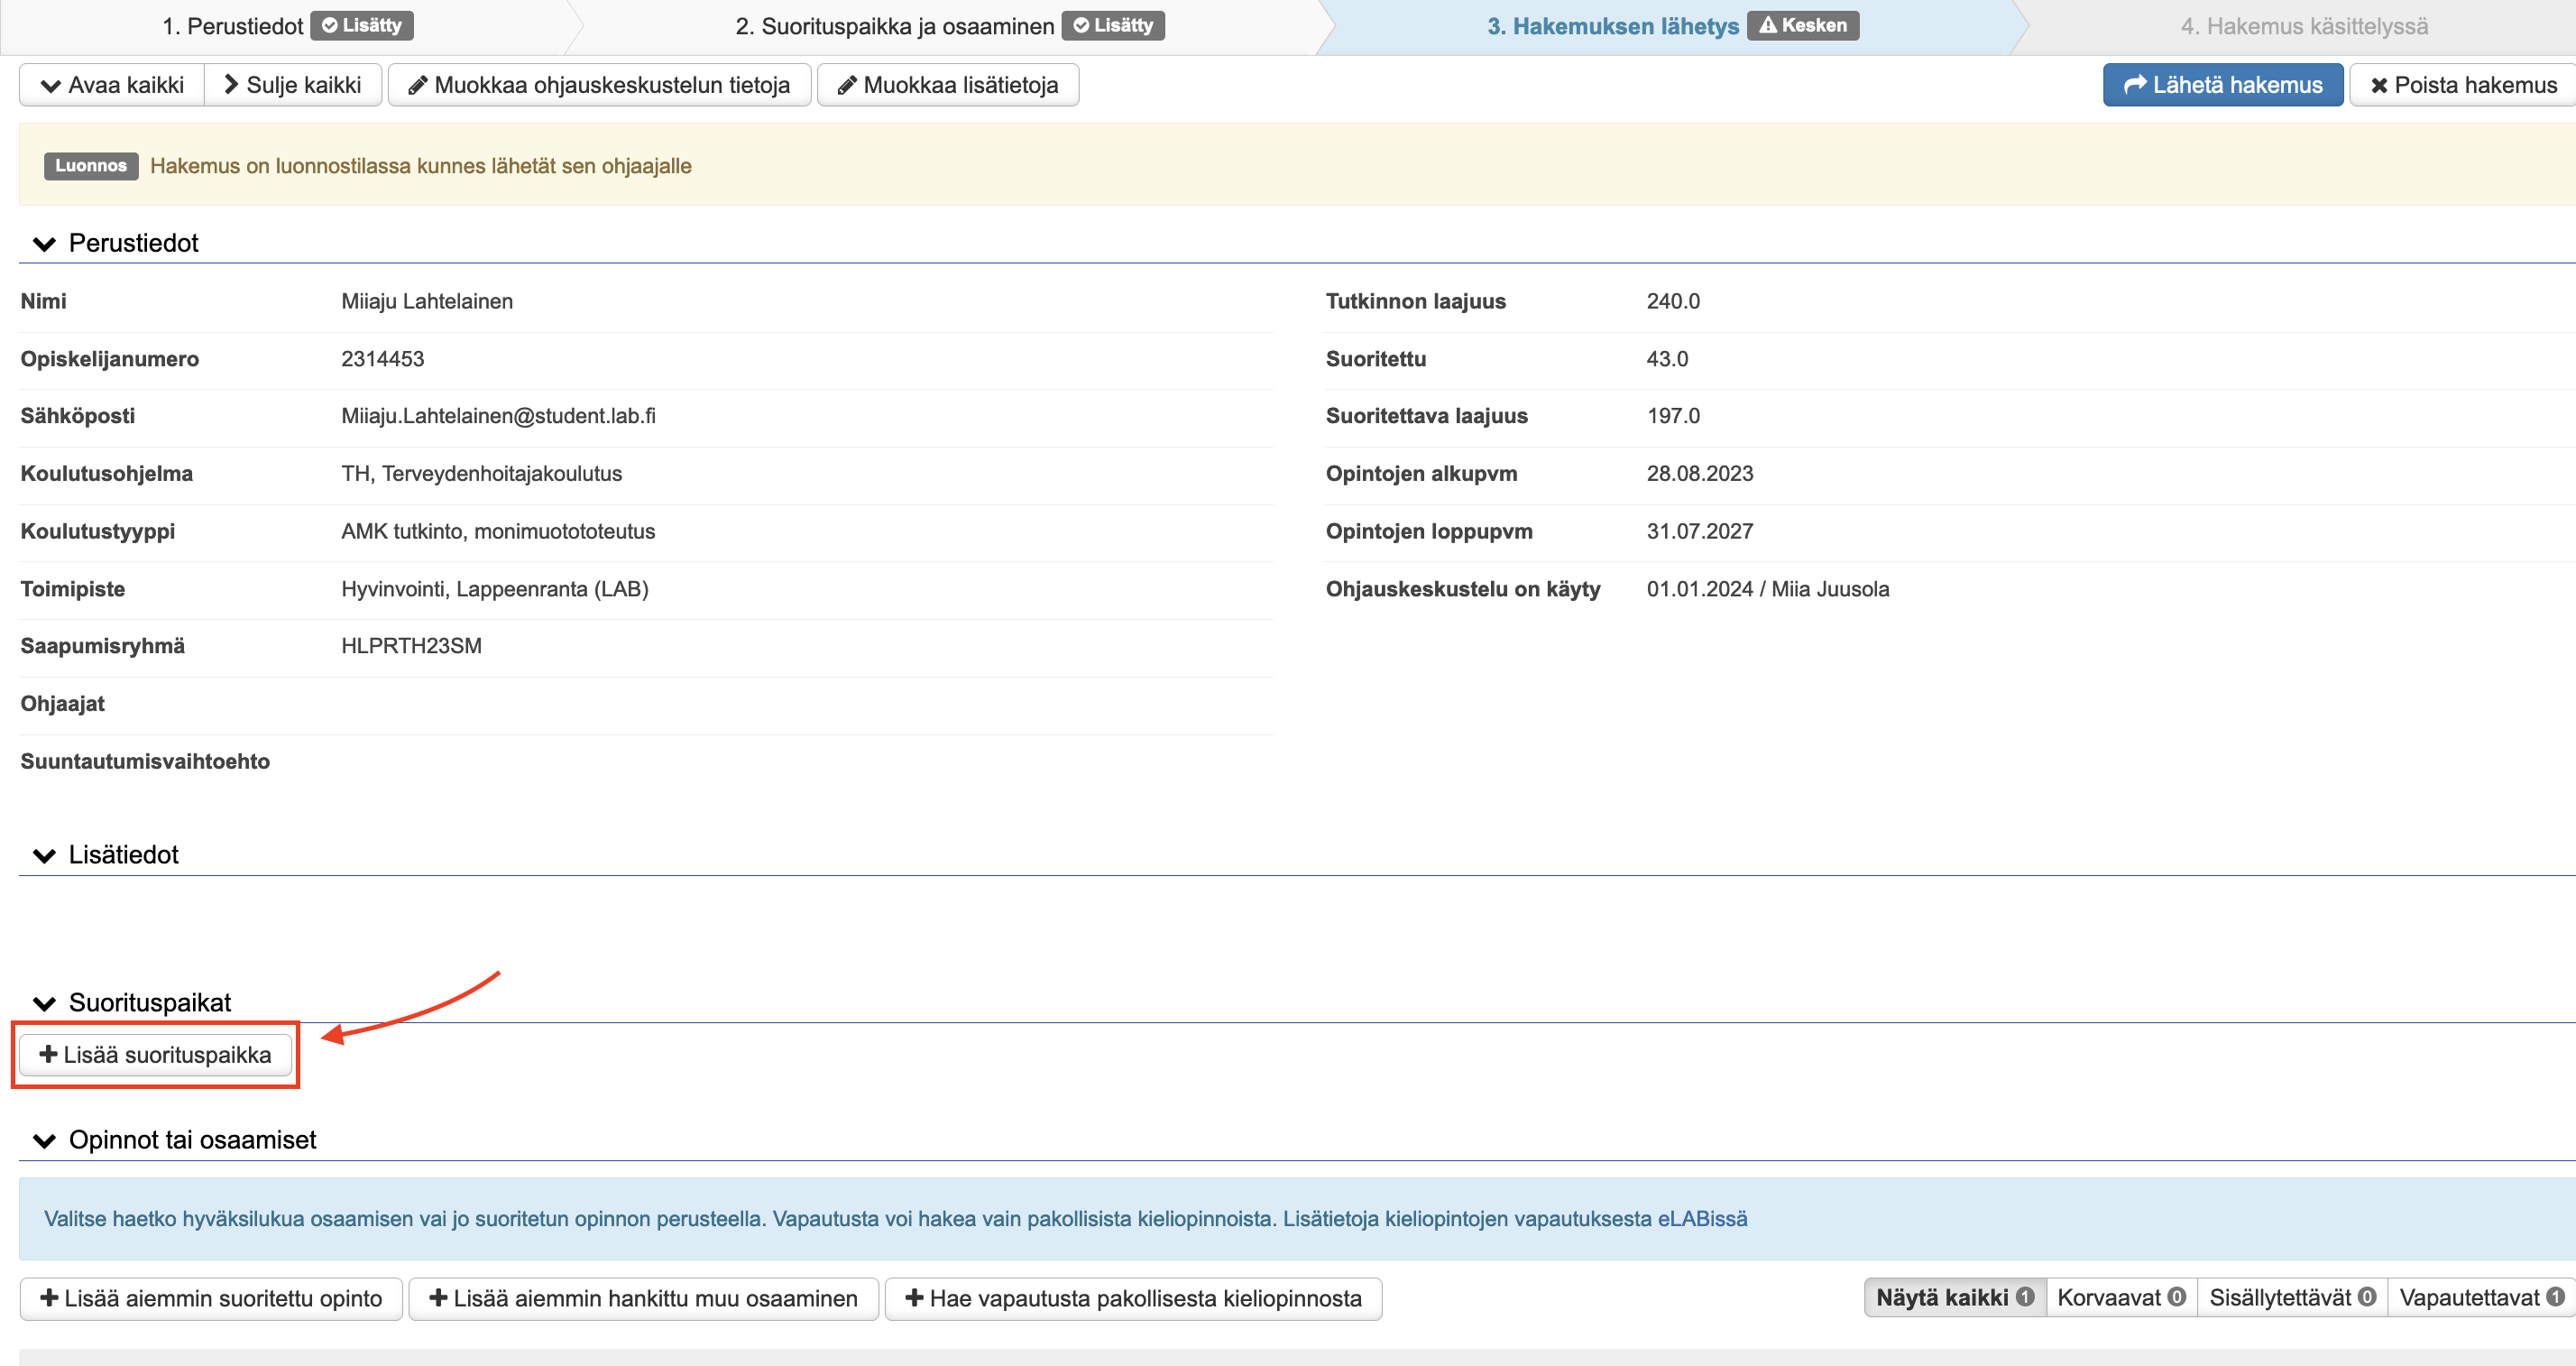
Task: Collapse the Opinnot tai osaamiset section
Action: point(44,1141)
